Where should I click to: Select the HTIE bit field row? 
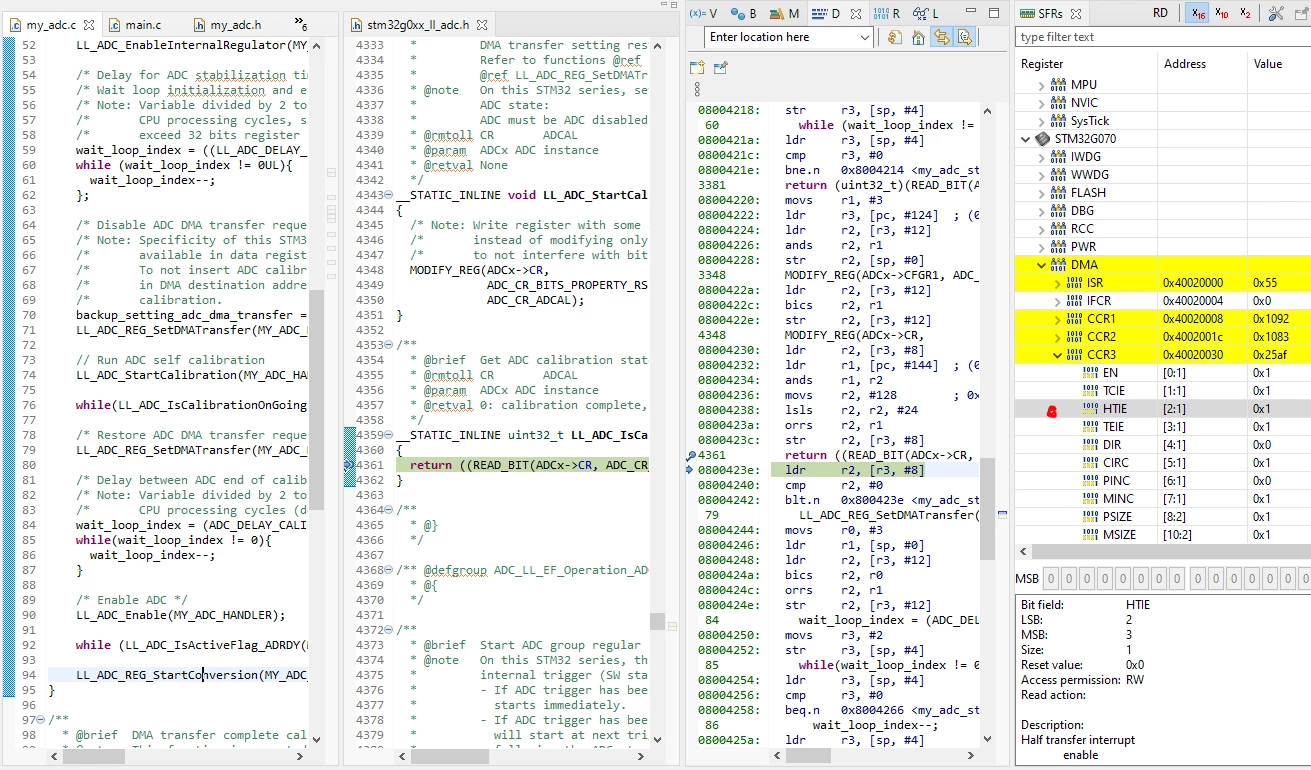click(1163, 409)
